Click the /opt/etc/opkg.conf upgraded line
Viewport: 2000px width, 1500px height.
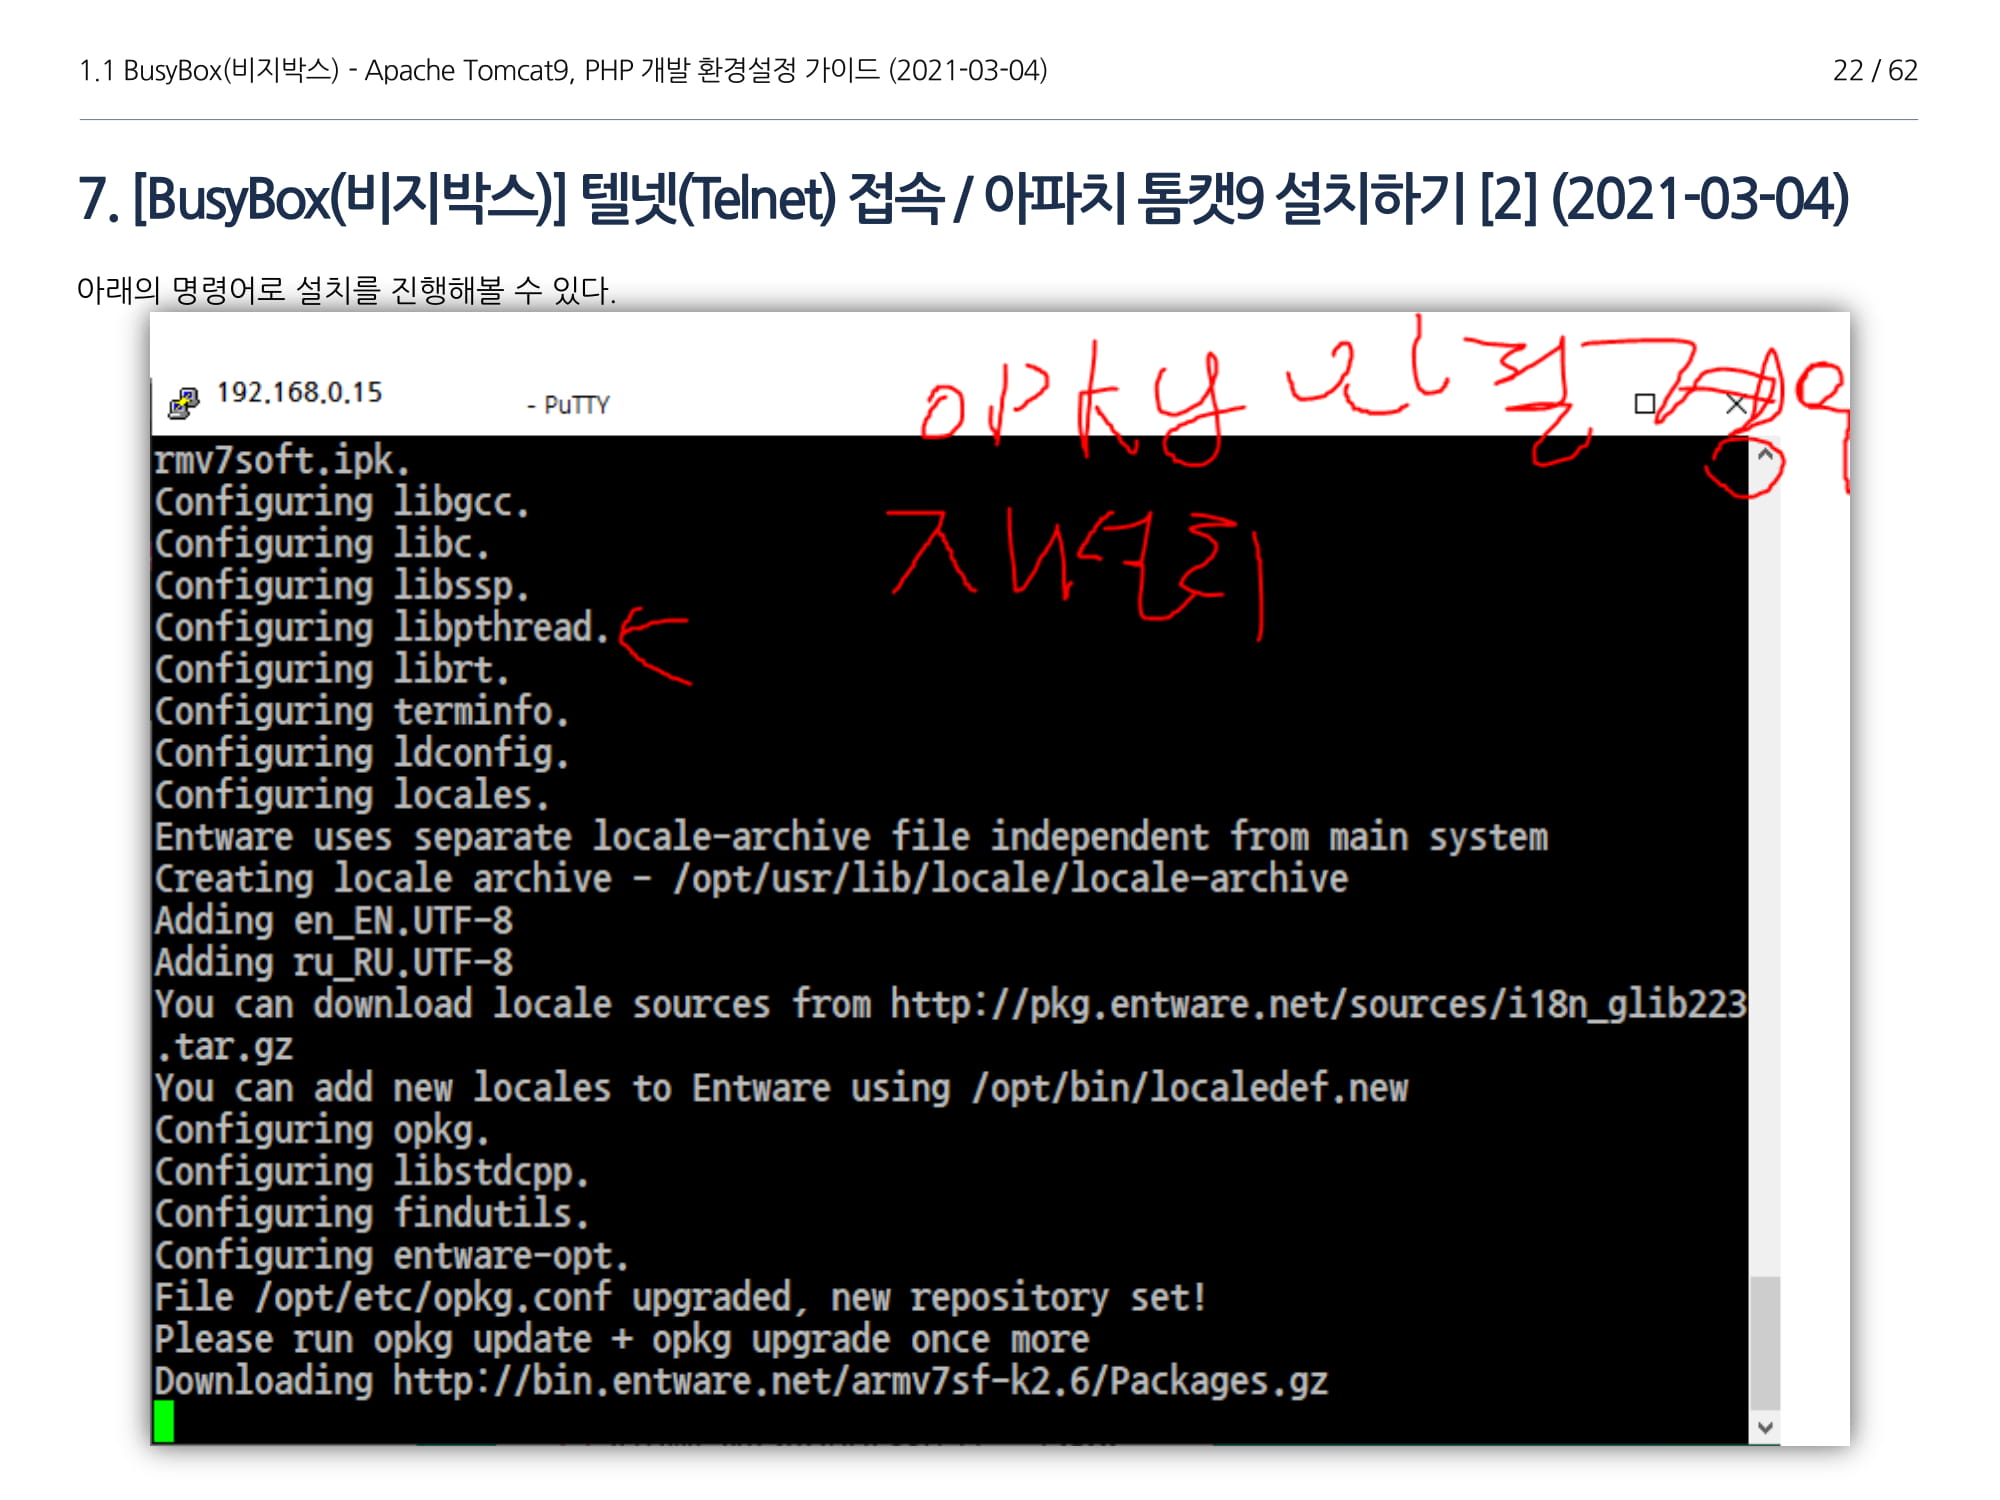coord(680,1297)
